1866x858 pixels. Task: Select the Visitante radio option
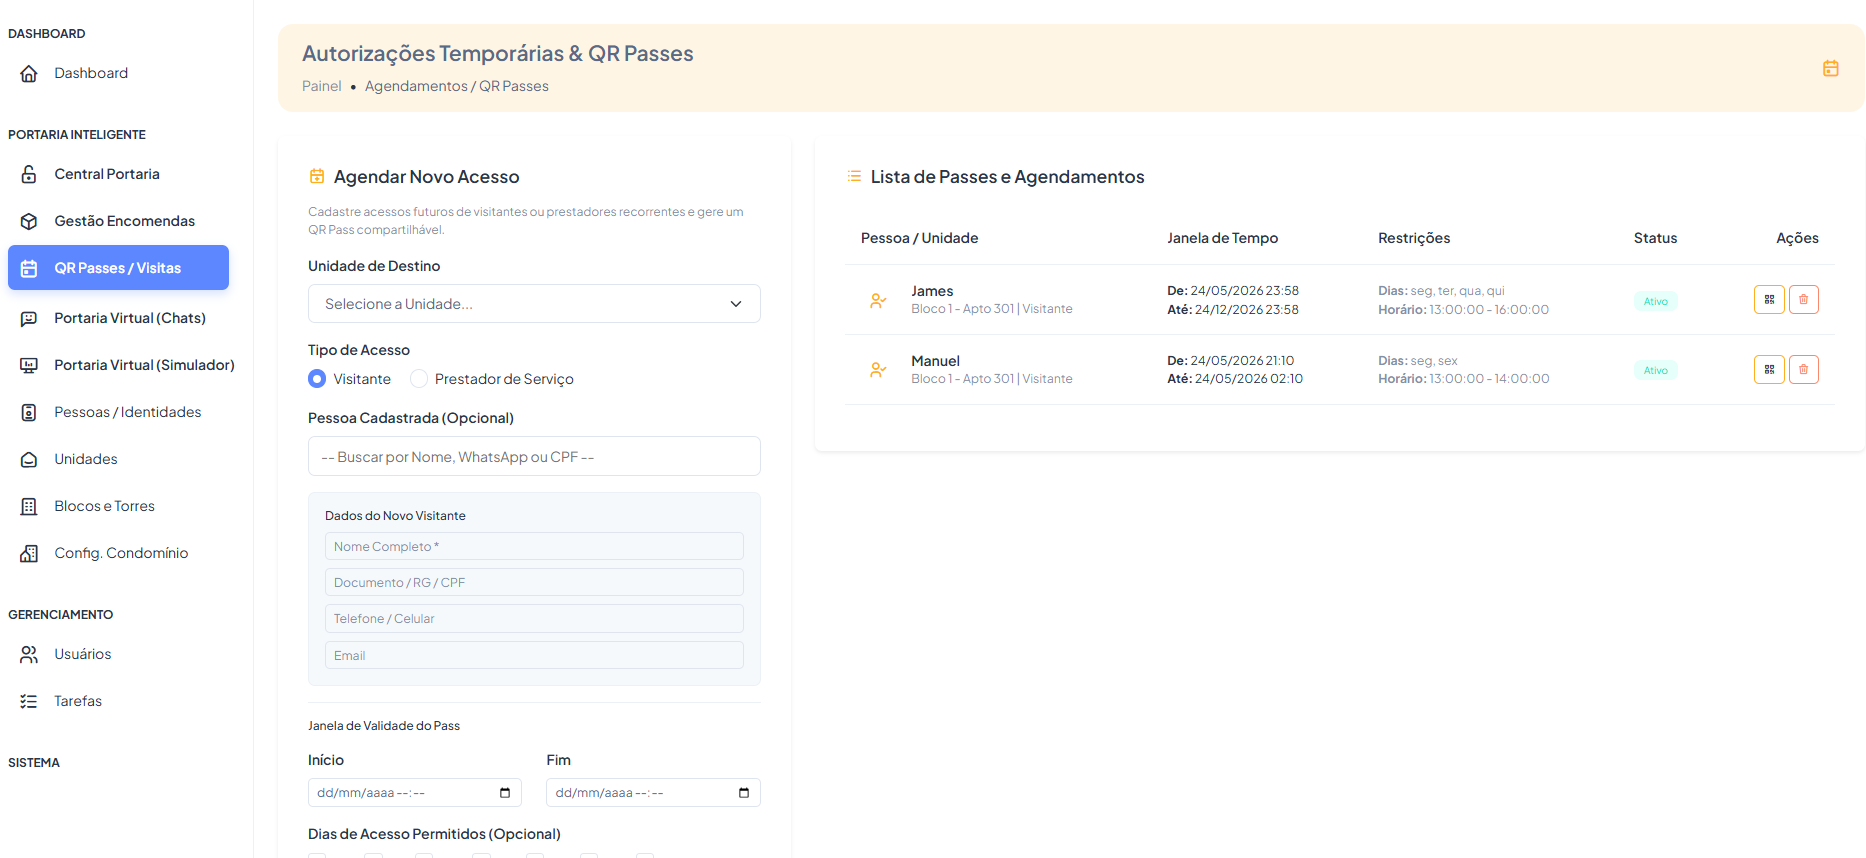pos(317,379)
